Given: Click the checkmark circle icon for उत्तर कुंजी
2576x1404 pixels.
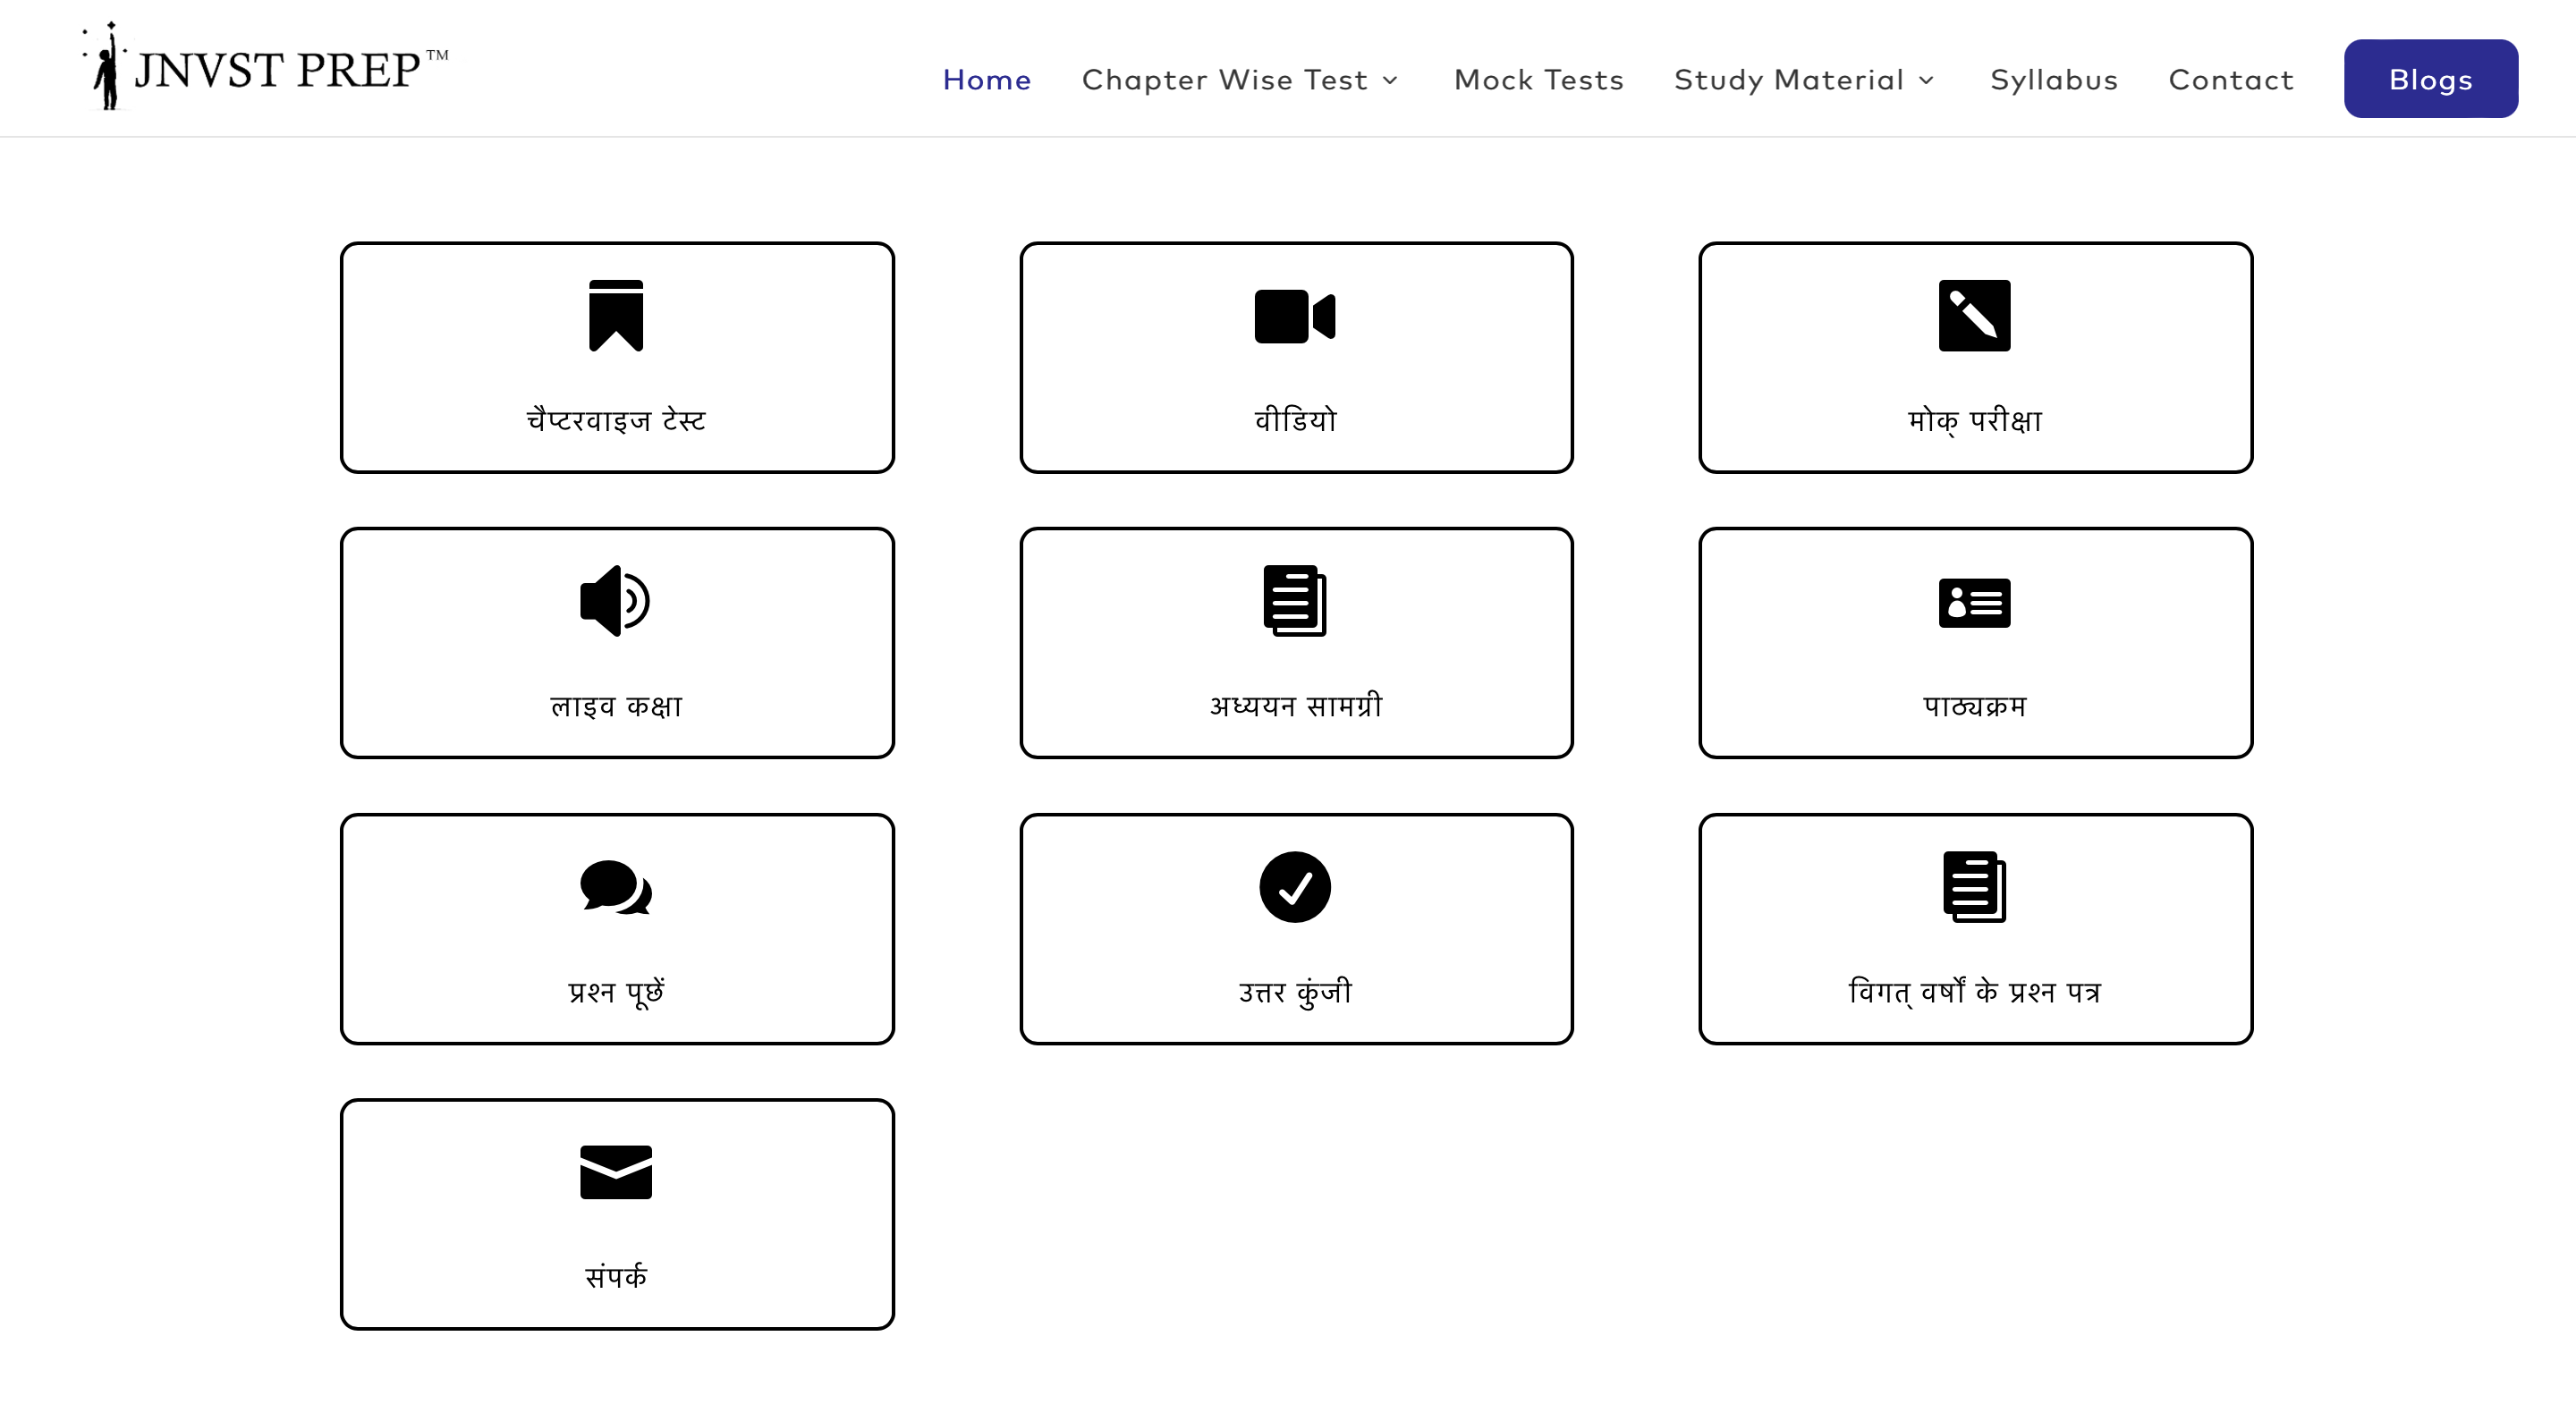Looking at the screenshot, I should point(1295,887).
